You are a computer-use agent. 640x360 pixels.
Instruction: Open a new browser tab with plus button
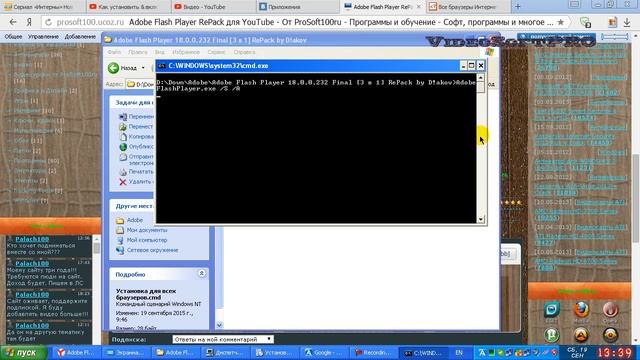coord(518,7)
